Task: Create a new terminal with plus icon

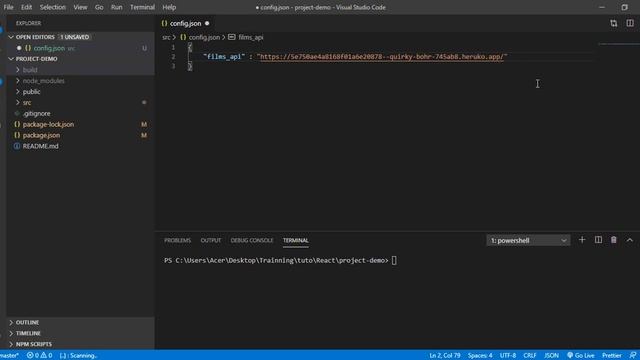Action: 582,240
